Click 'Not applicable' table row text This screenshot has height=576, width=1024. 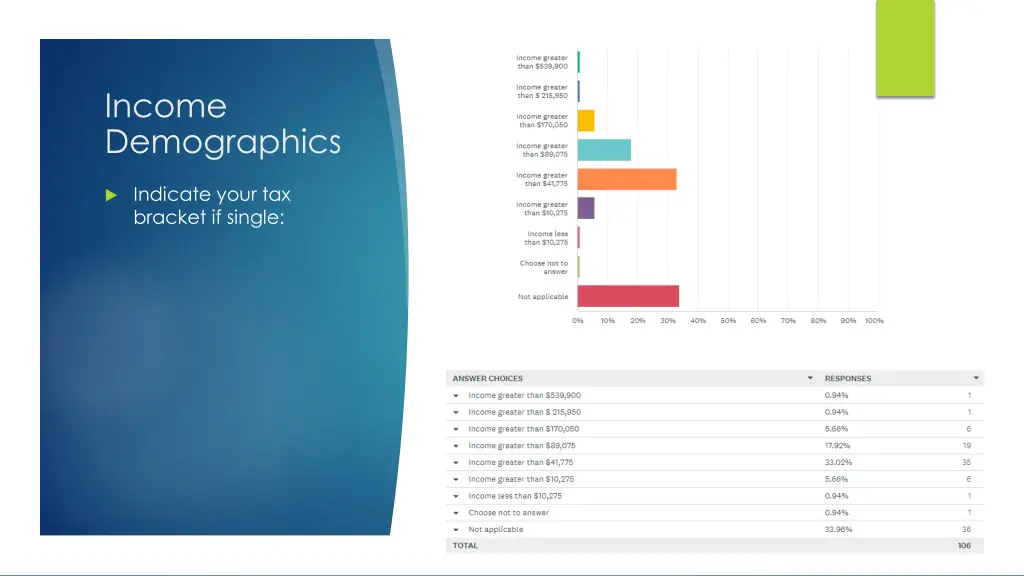click(x=495, y=529)
